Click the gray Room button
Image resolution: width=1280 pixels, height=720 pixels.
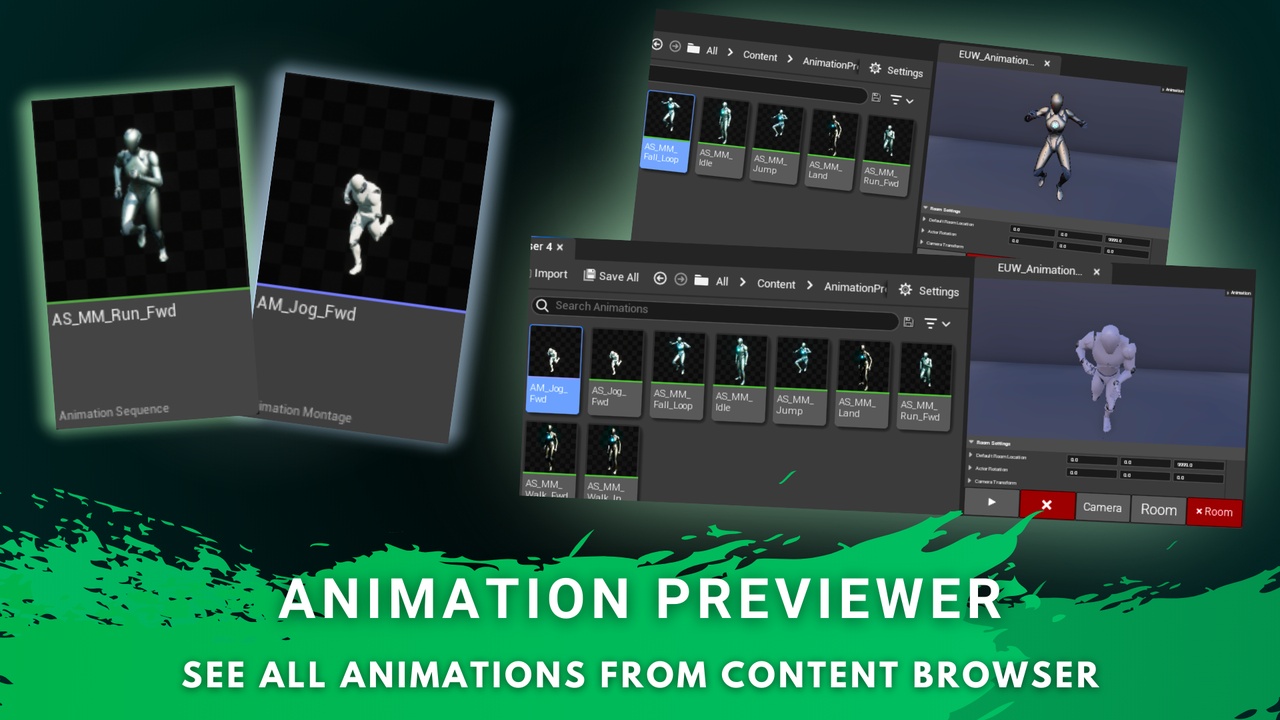pyautogui.click(x=1158, y=510)
